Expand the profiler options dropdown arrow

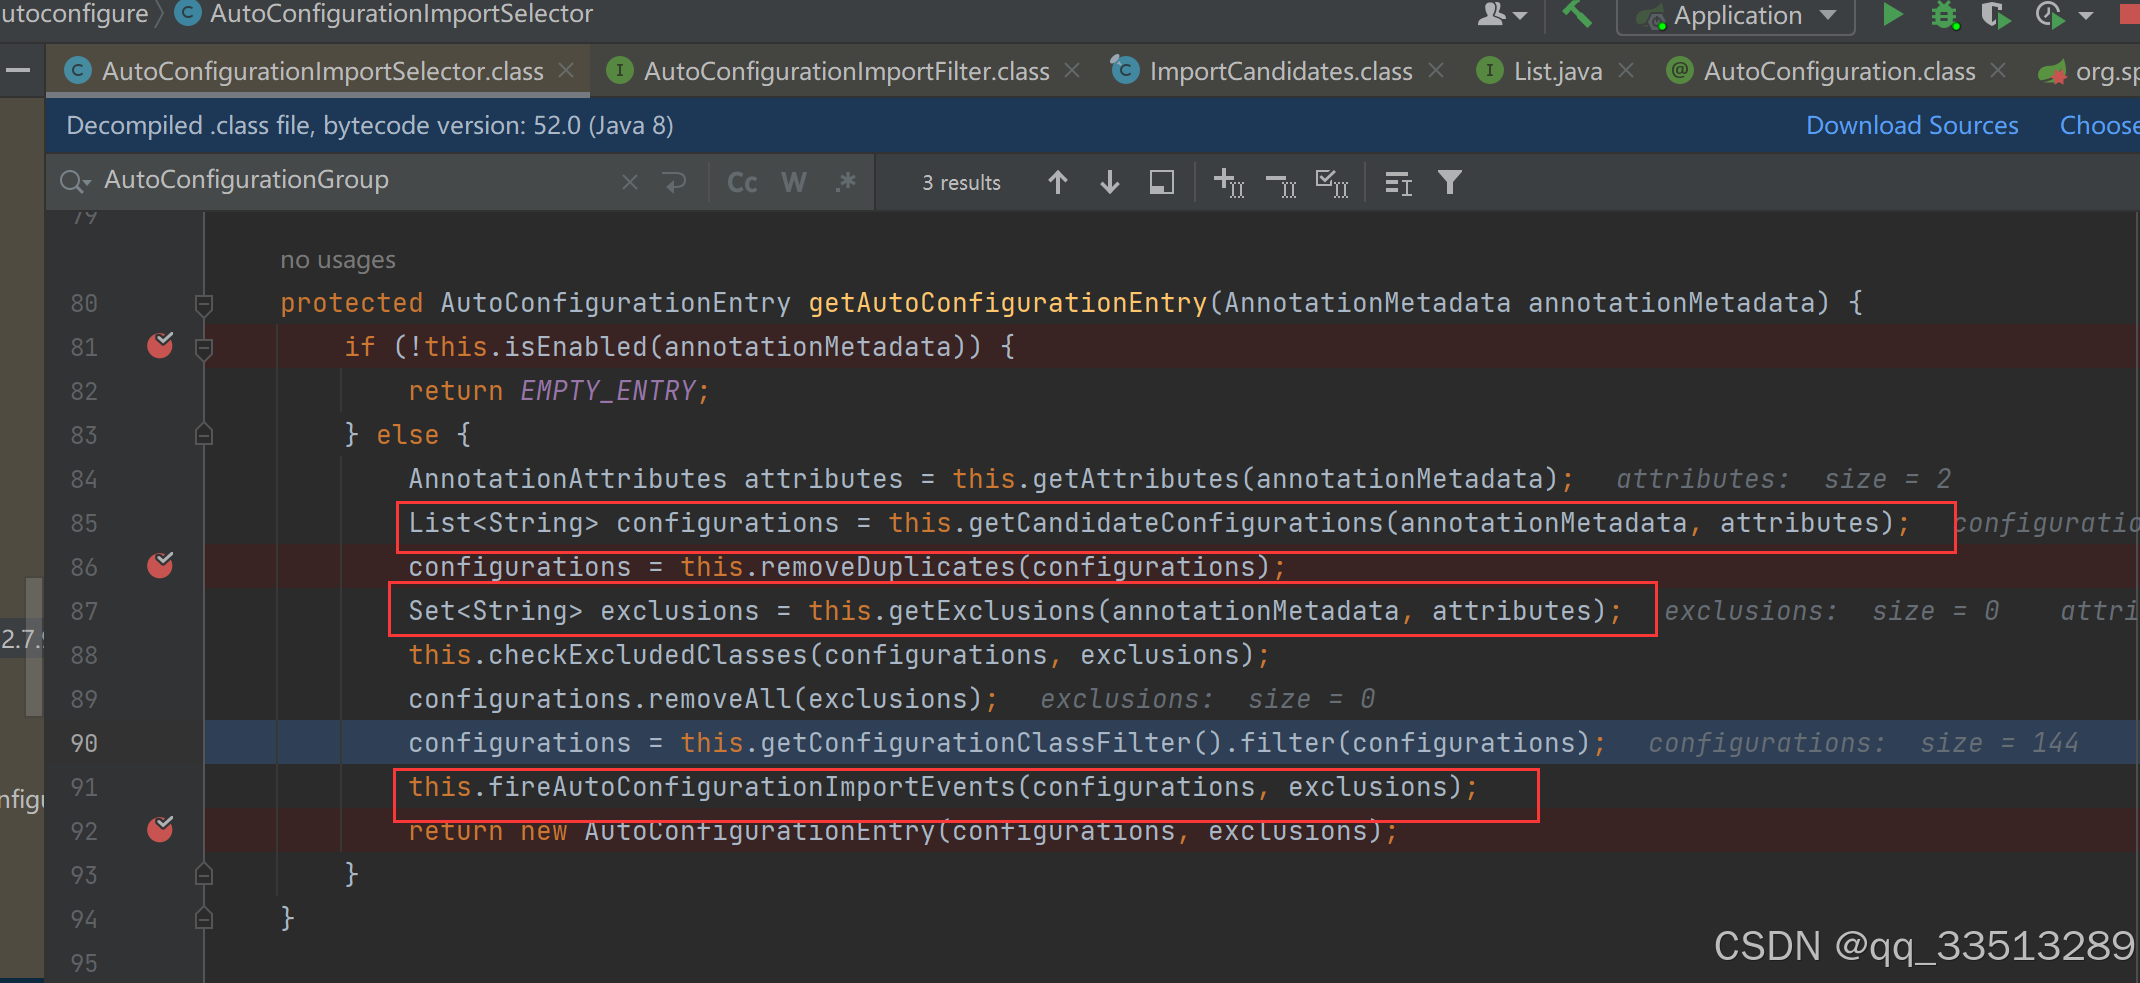click(2086, 16)
